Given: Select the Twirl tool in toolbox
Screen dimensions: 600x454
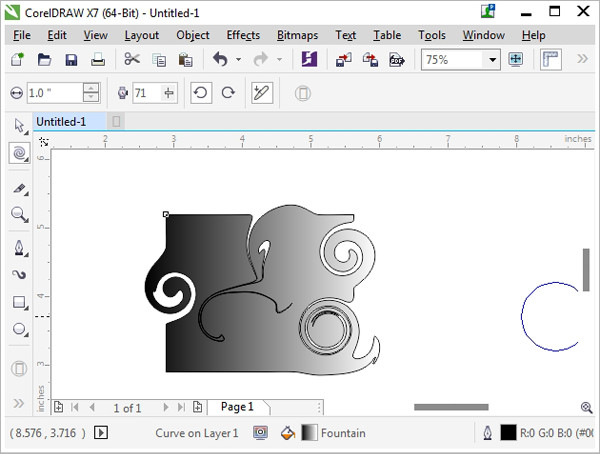Looking at the screenshot, I should click(x=19, y=154).
